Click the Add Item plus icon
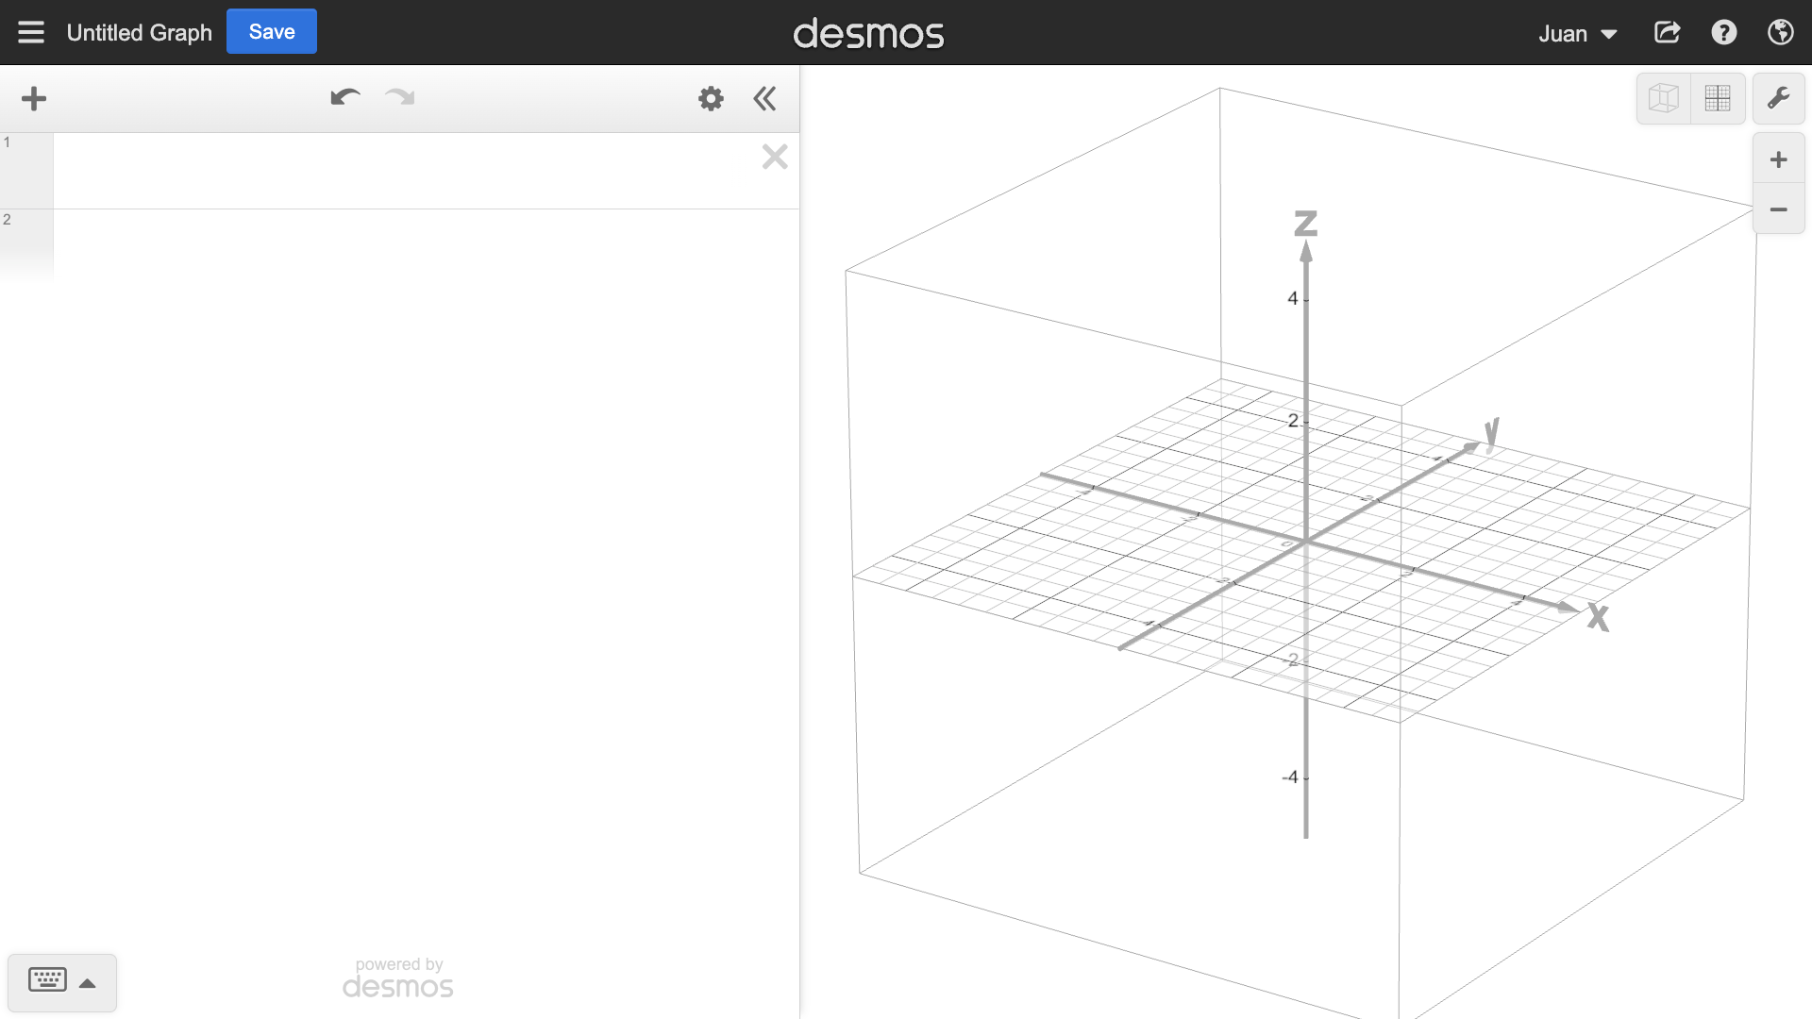Image resolution: width=1812 pixels, height=1019 pixels. point(34,98)
